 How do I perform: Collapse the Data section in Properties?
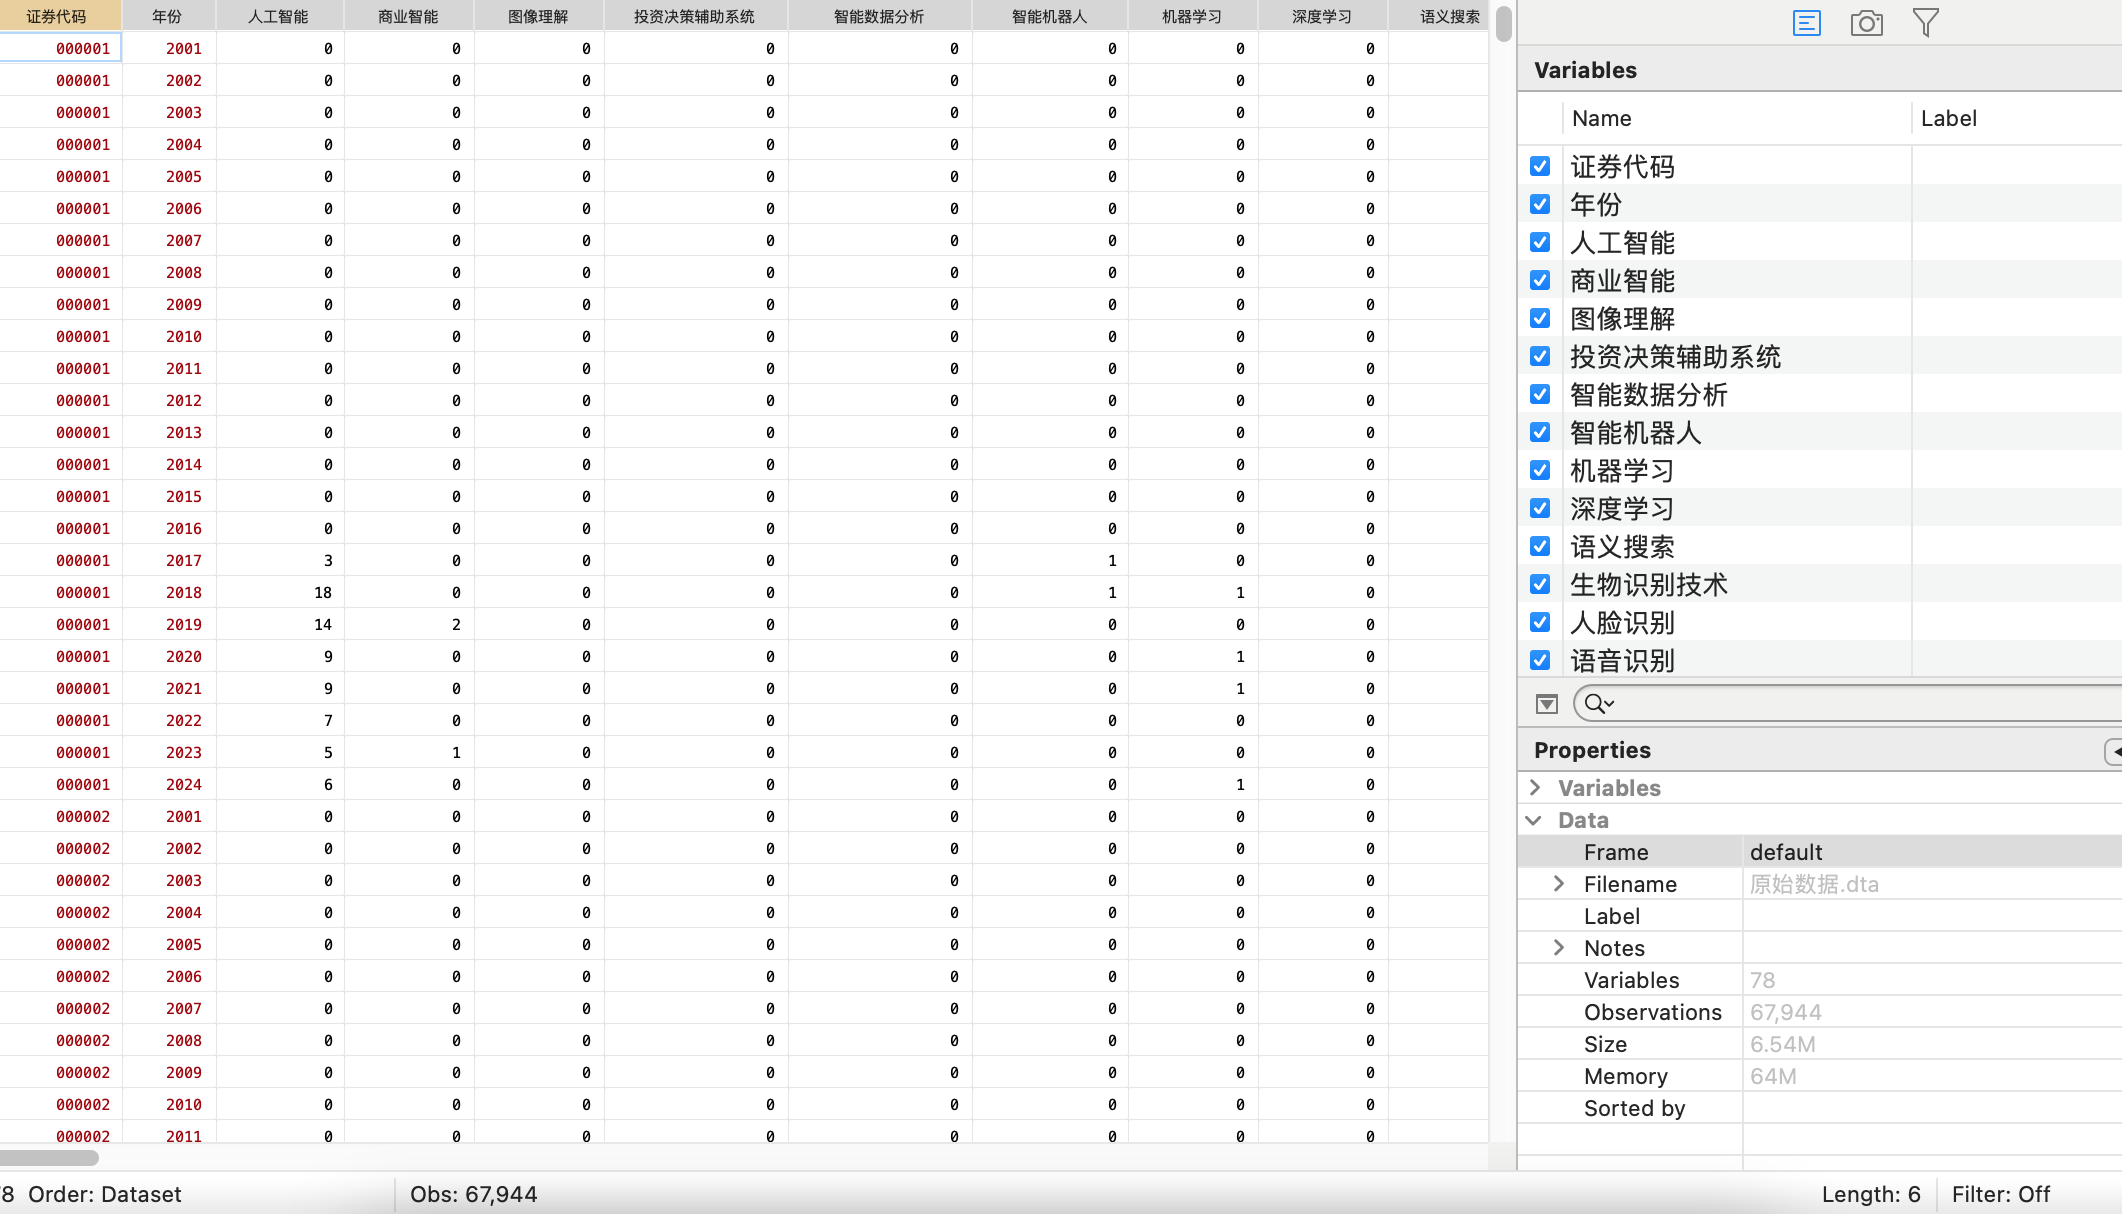click(x=1535, y=820)
